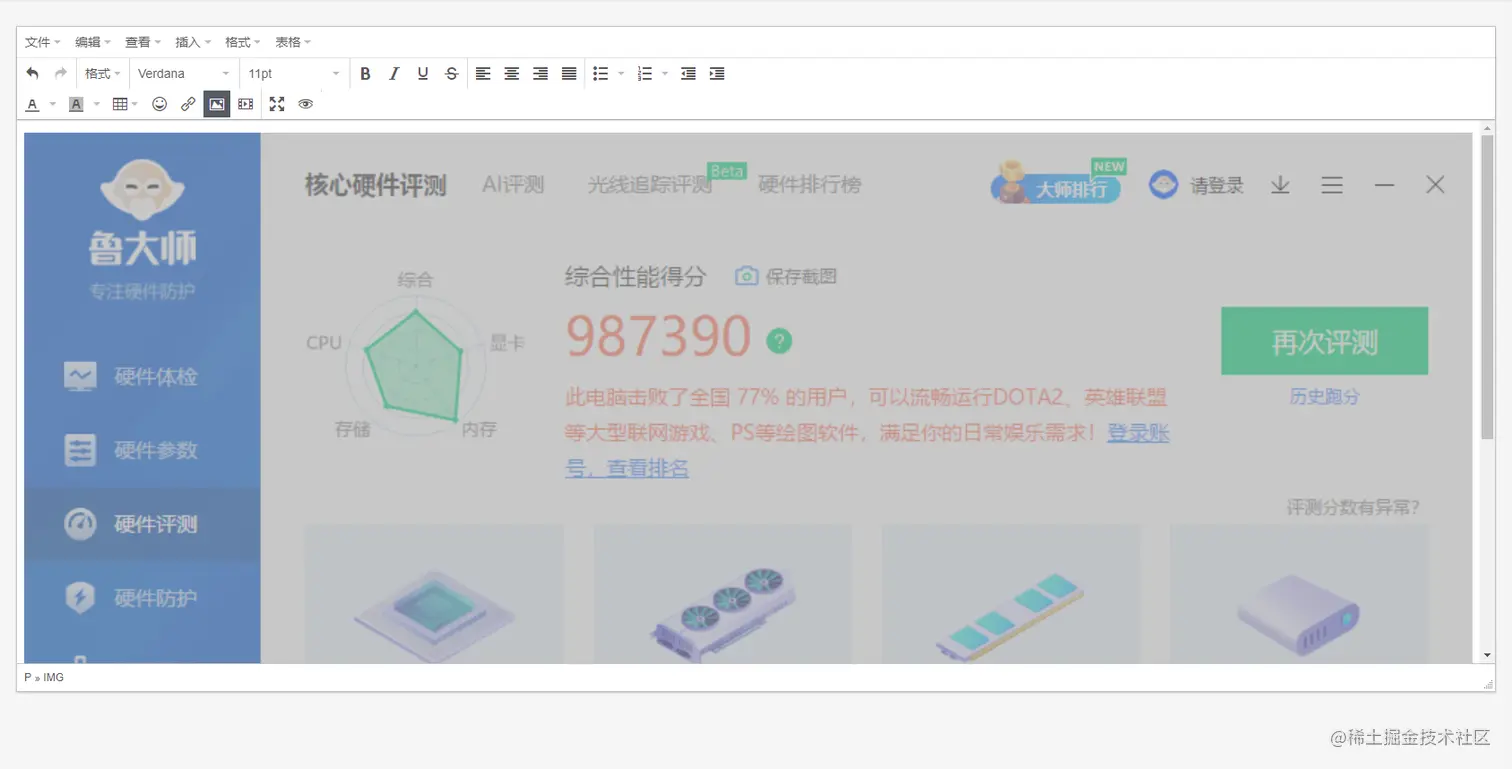1512x769 pixels.
Task: Apply background highlight color
Action: tap(76, 104)
